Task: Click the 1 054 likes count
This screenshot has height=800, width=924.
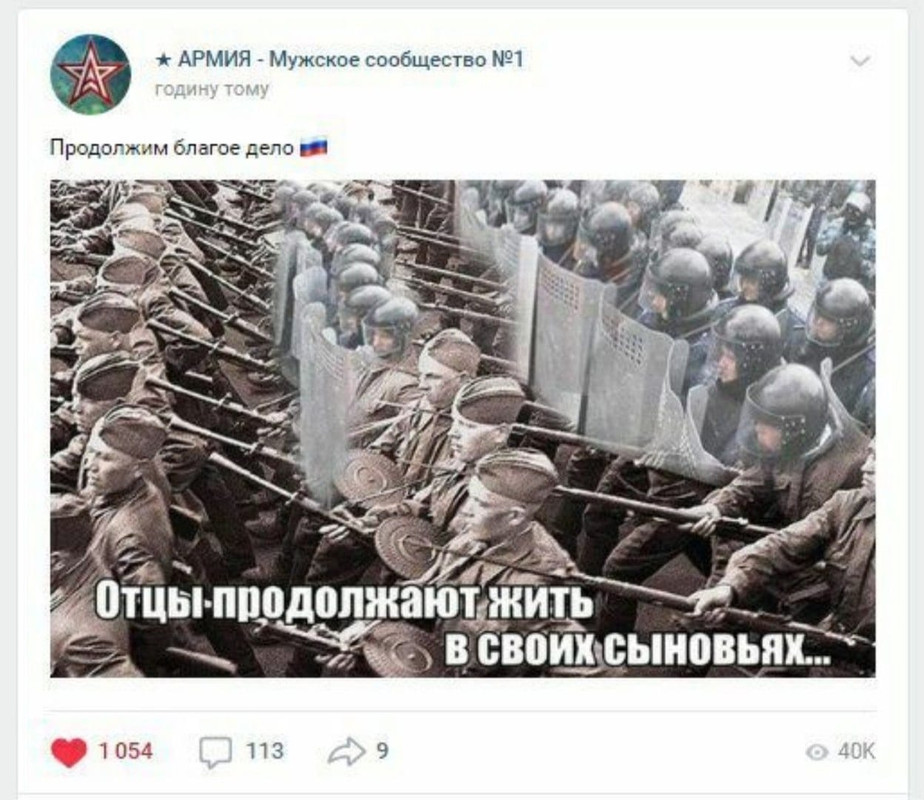Action: (126, 751)
